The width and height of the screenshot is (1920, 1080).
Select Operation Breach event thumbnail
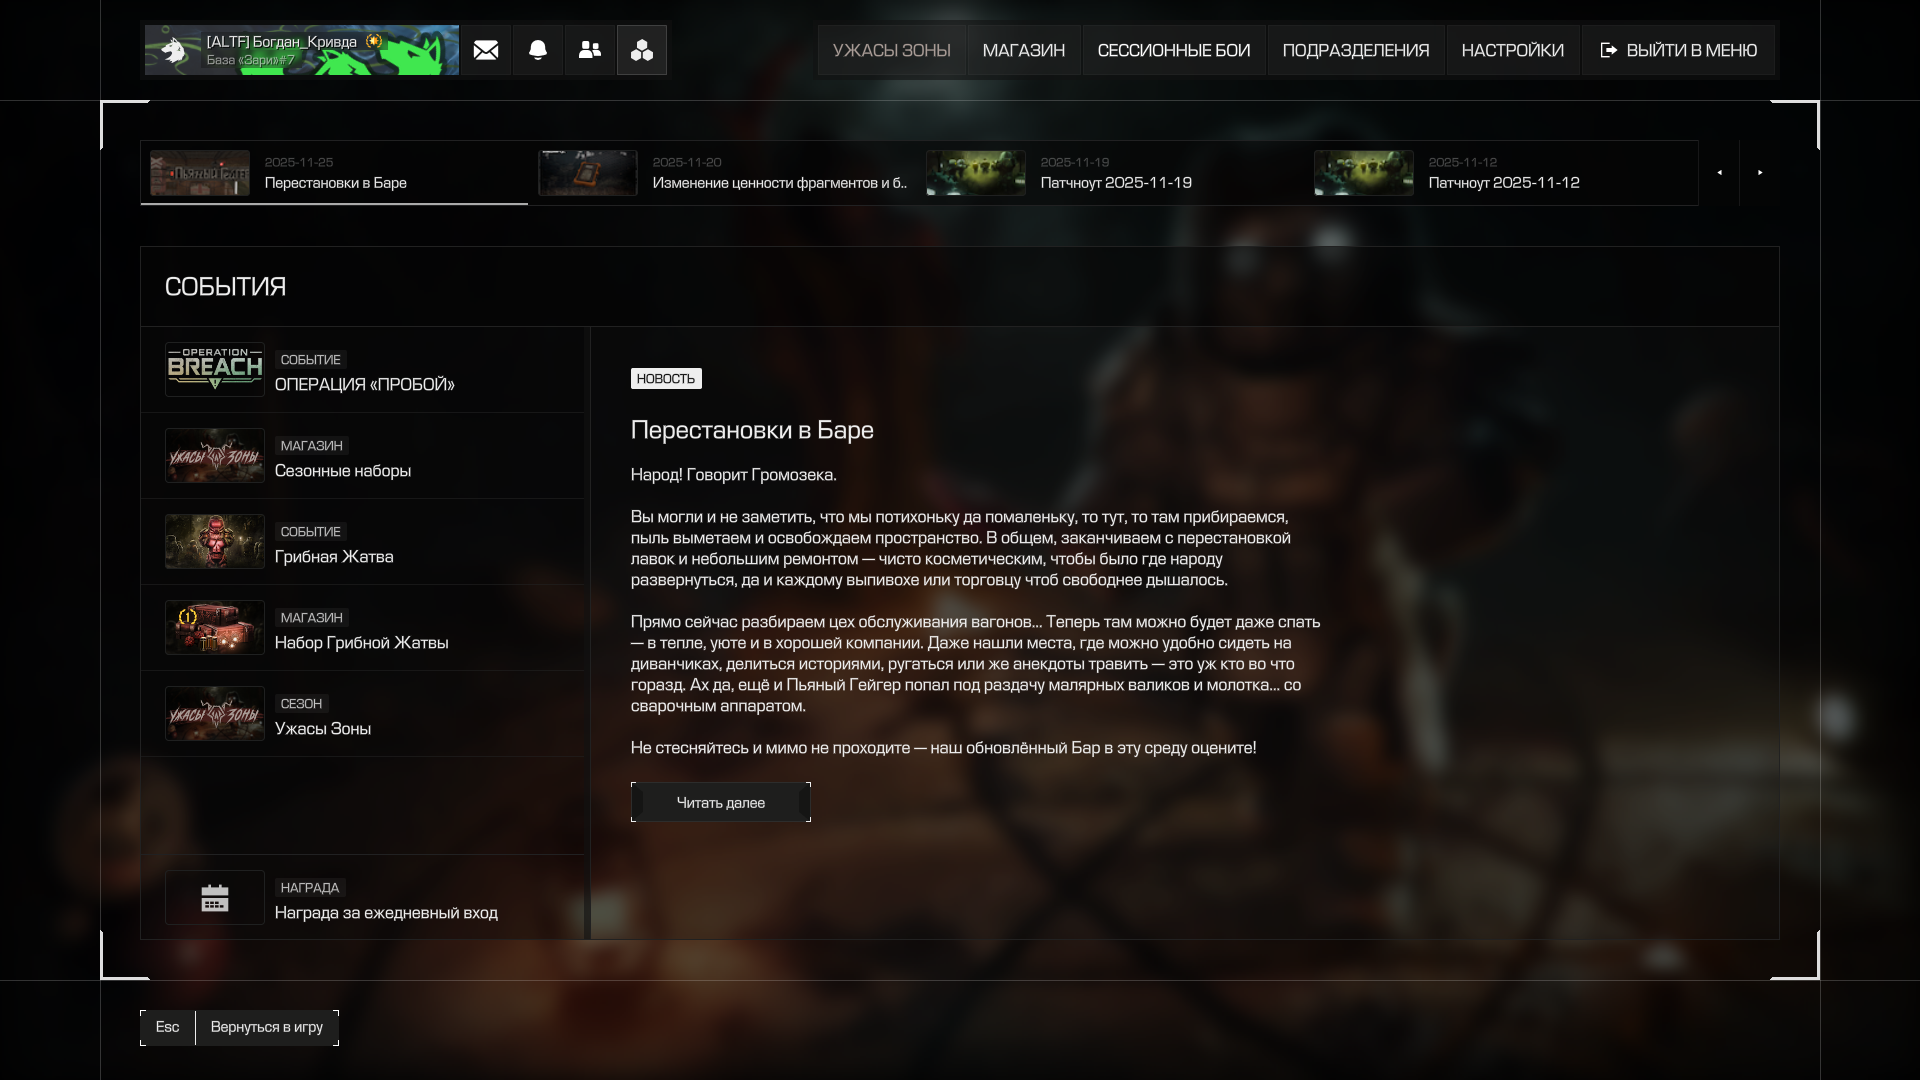click(215, 369)
